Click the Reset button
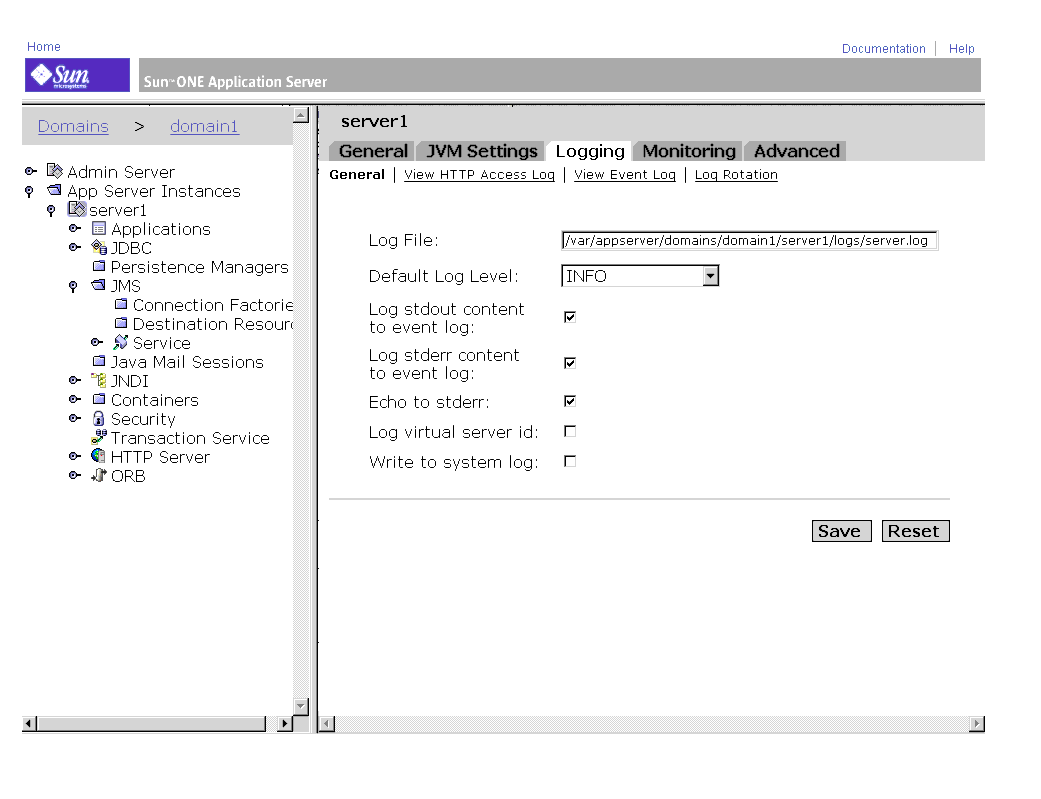 tap(916, 531)
